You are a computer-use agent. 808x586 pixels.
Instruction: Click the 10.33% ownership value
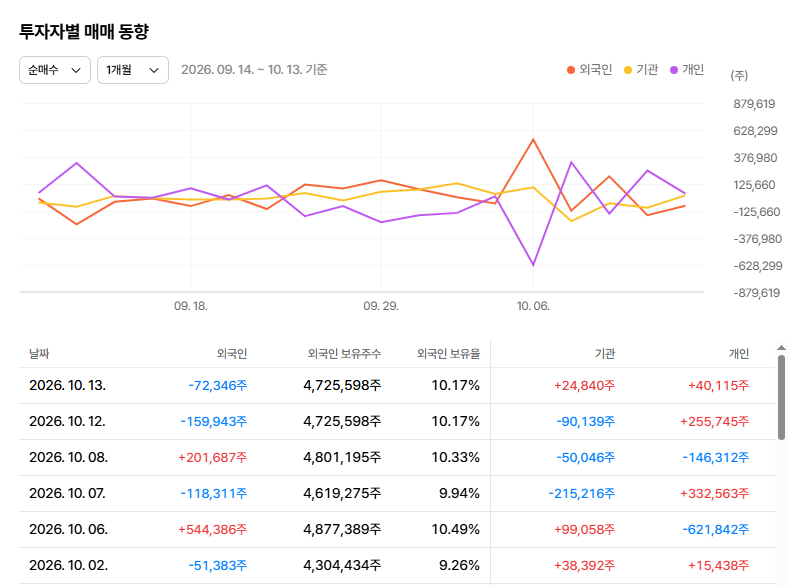[x=456, y=458]
